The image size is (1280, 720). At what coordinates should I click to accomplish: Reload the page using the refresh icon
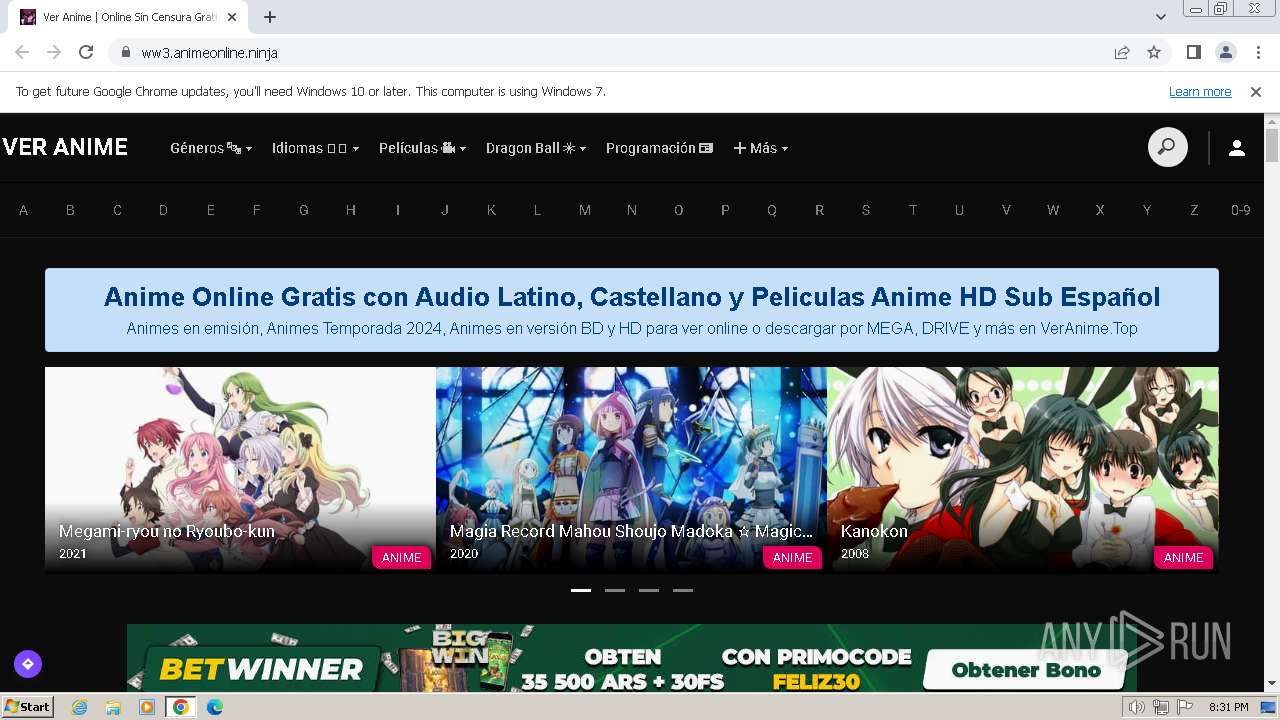click(x=86, y=52)
